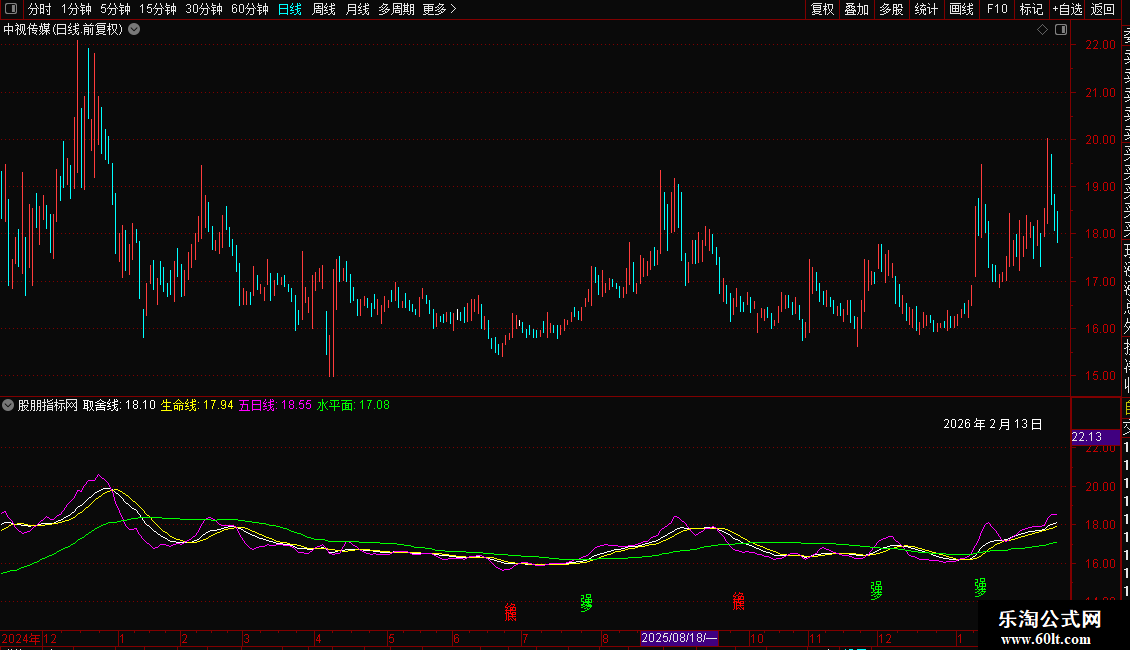Select the 60分钟 timeframe
1130x650 pixels.
[249, 9]
